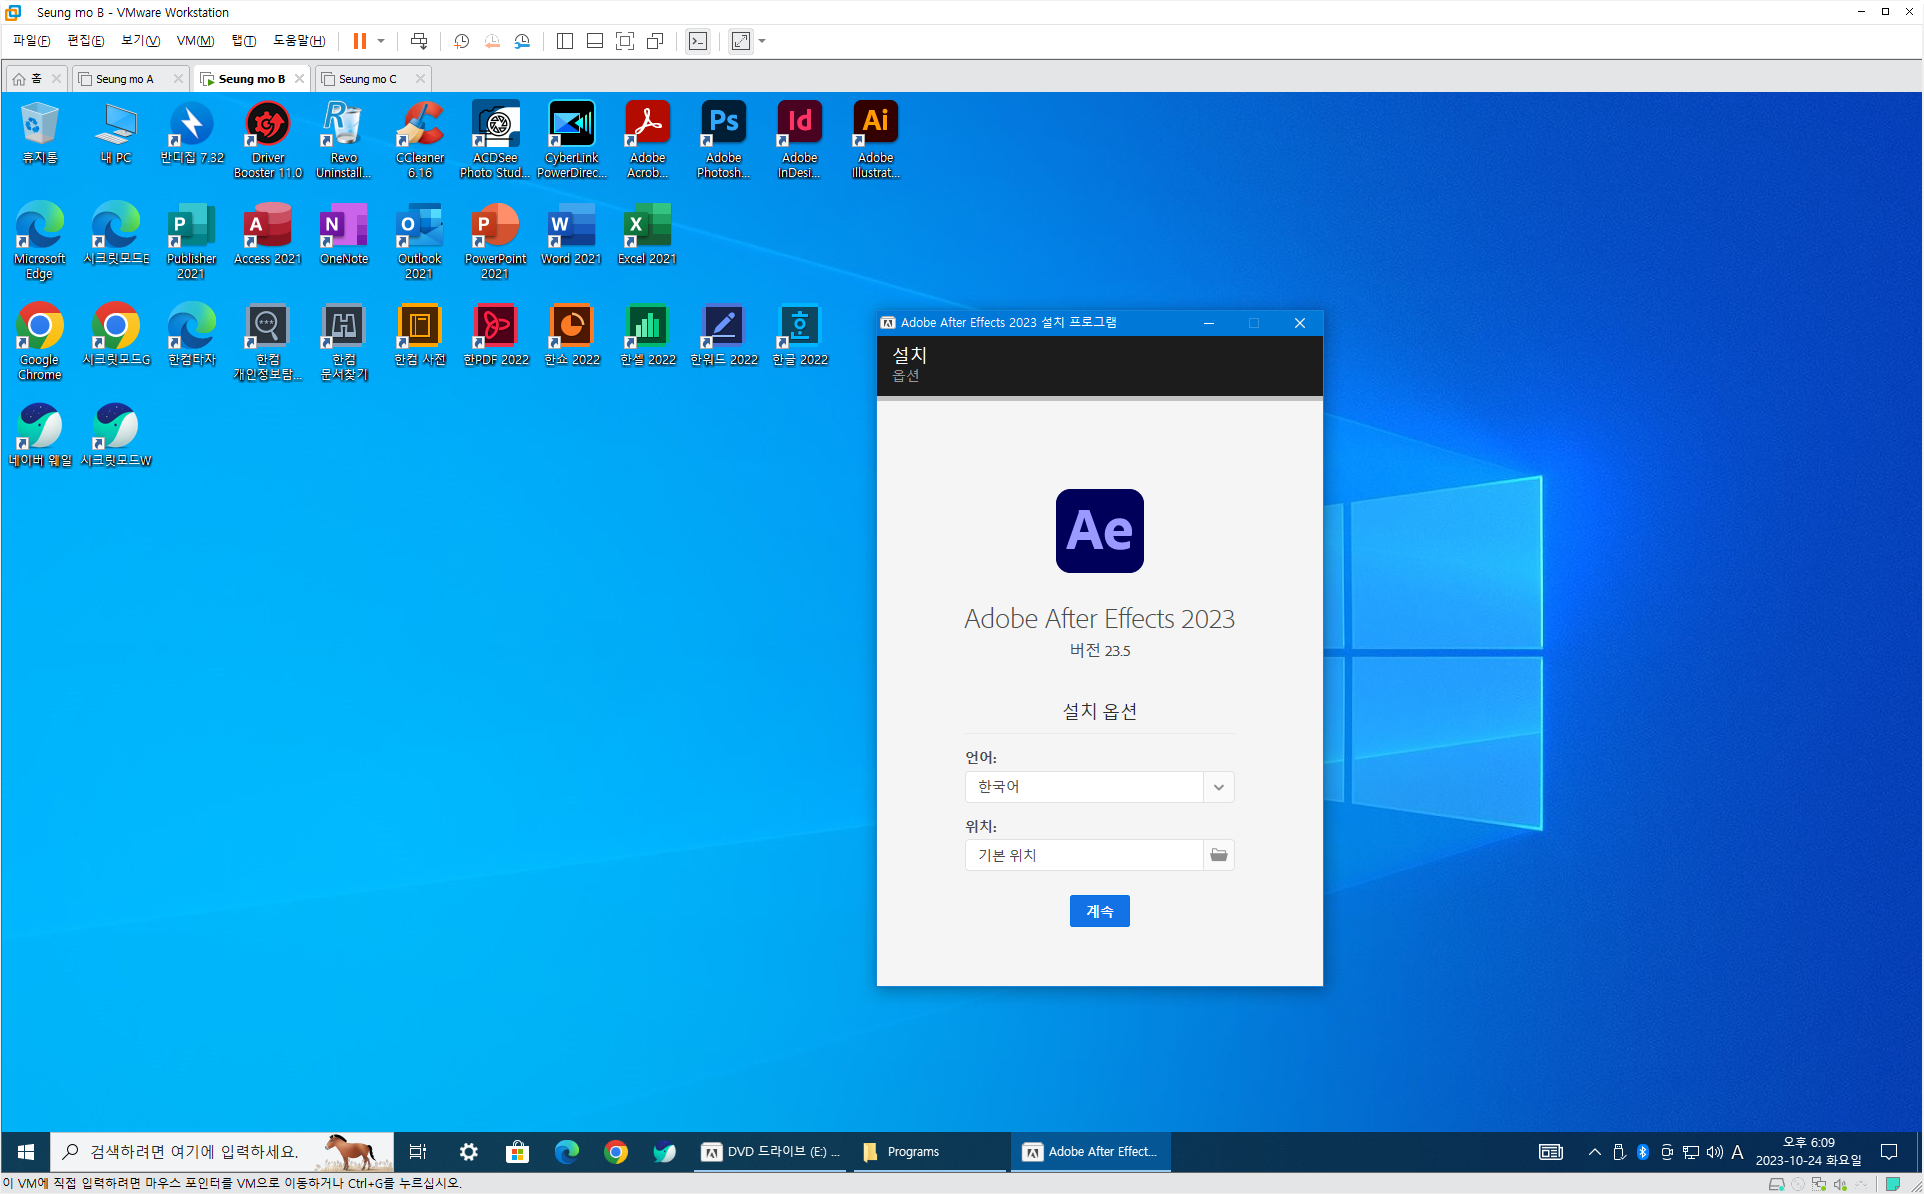Screen dimensions: 1924x1194
Task: Take a VM snapshot with clock-plus icon
Action: (x=461, y=41)
